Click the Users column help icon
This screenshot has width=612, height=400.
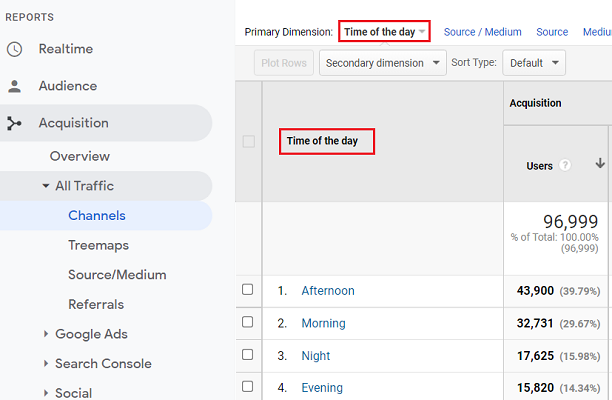566,166
